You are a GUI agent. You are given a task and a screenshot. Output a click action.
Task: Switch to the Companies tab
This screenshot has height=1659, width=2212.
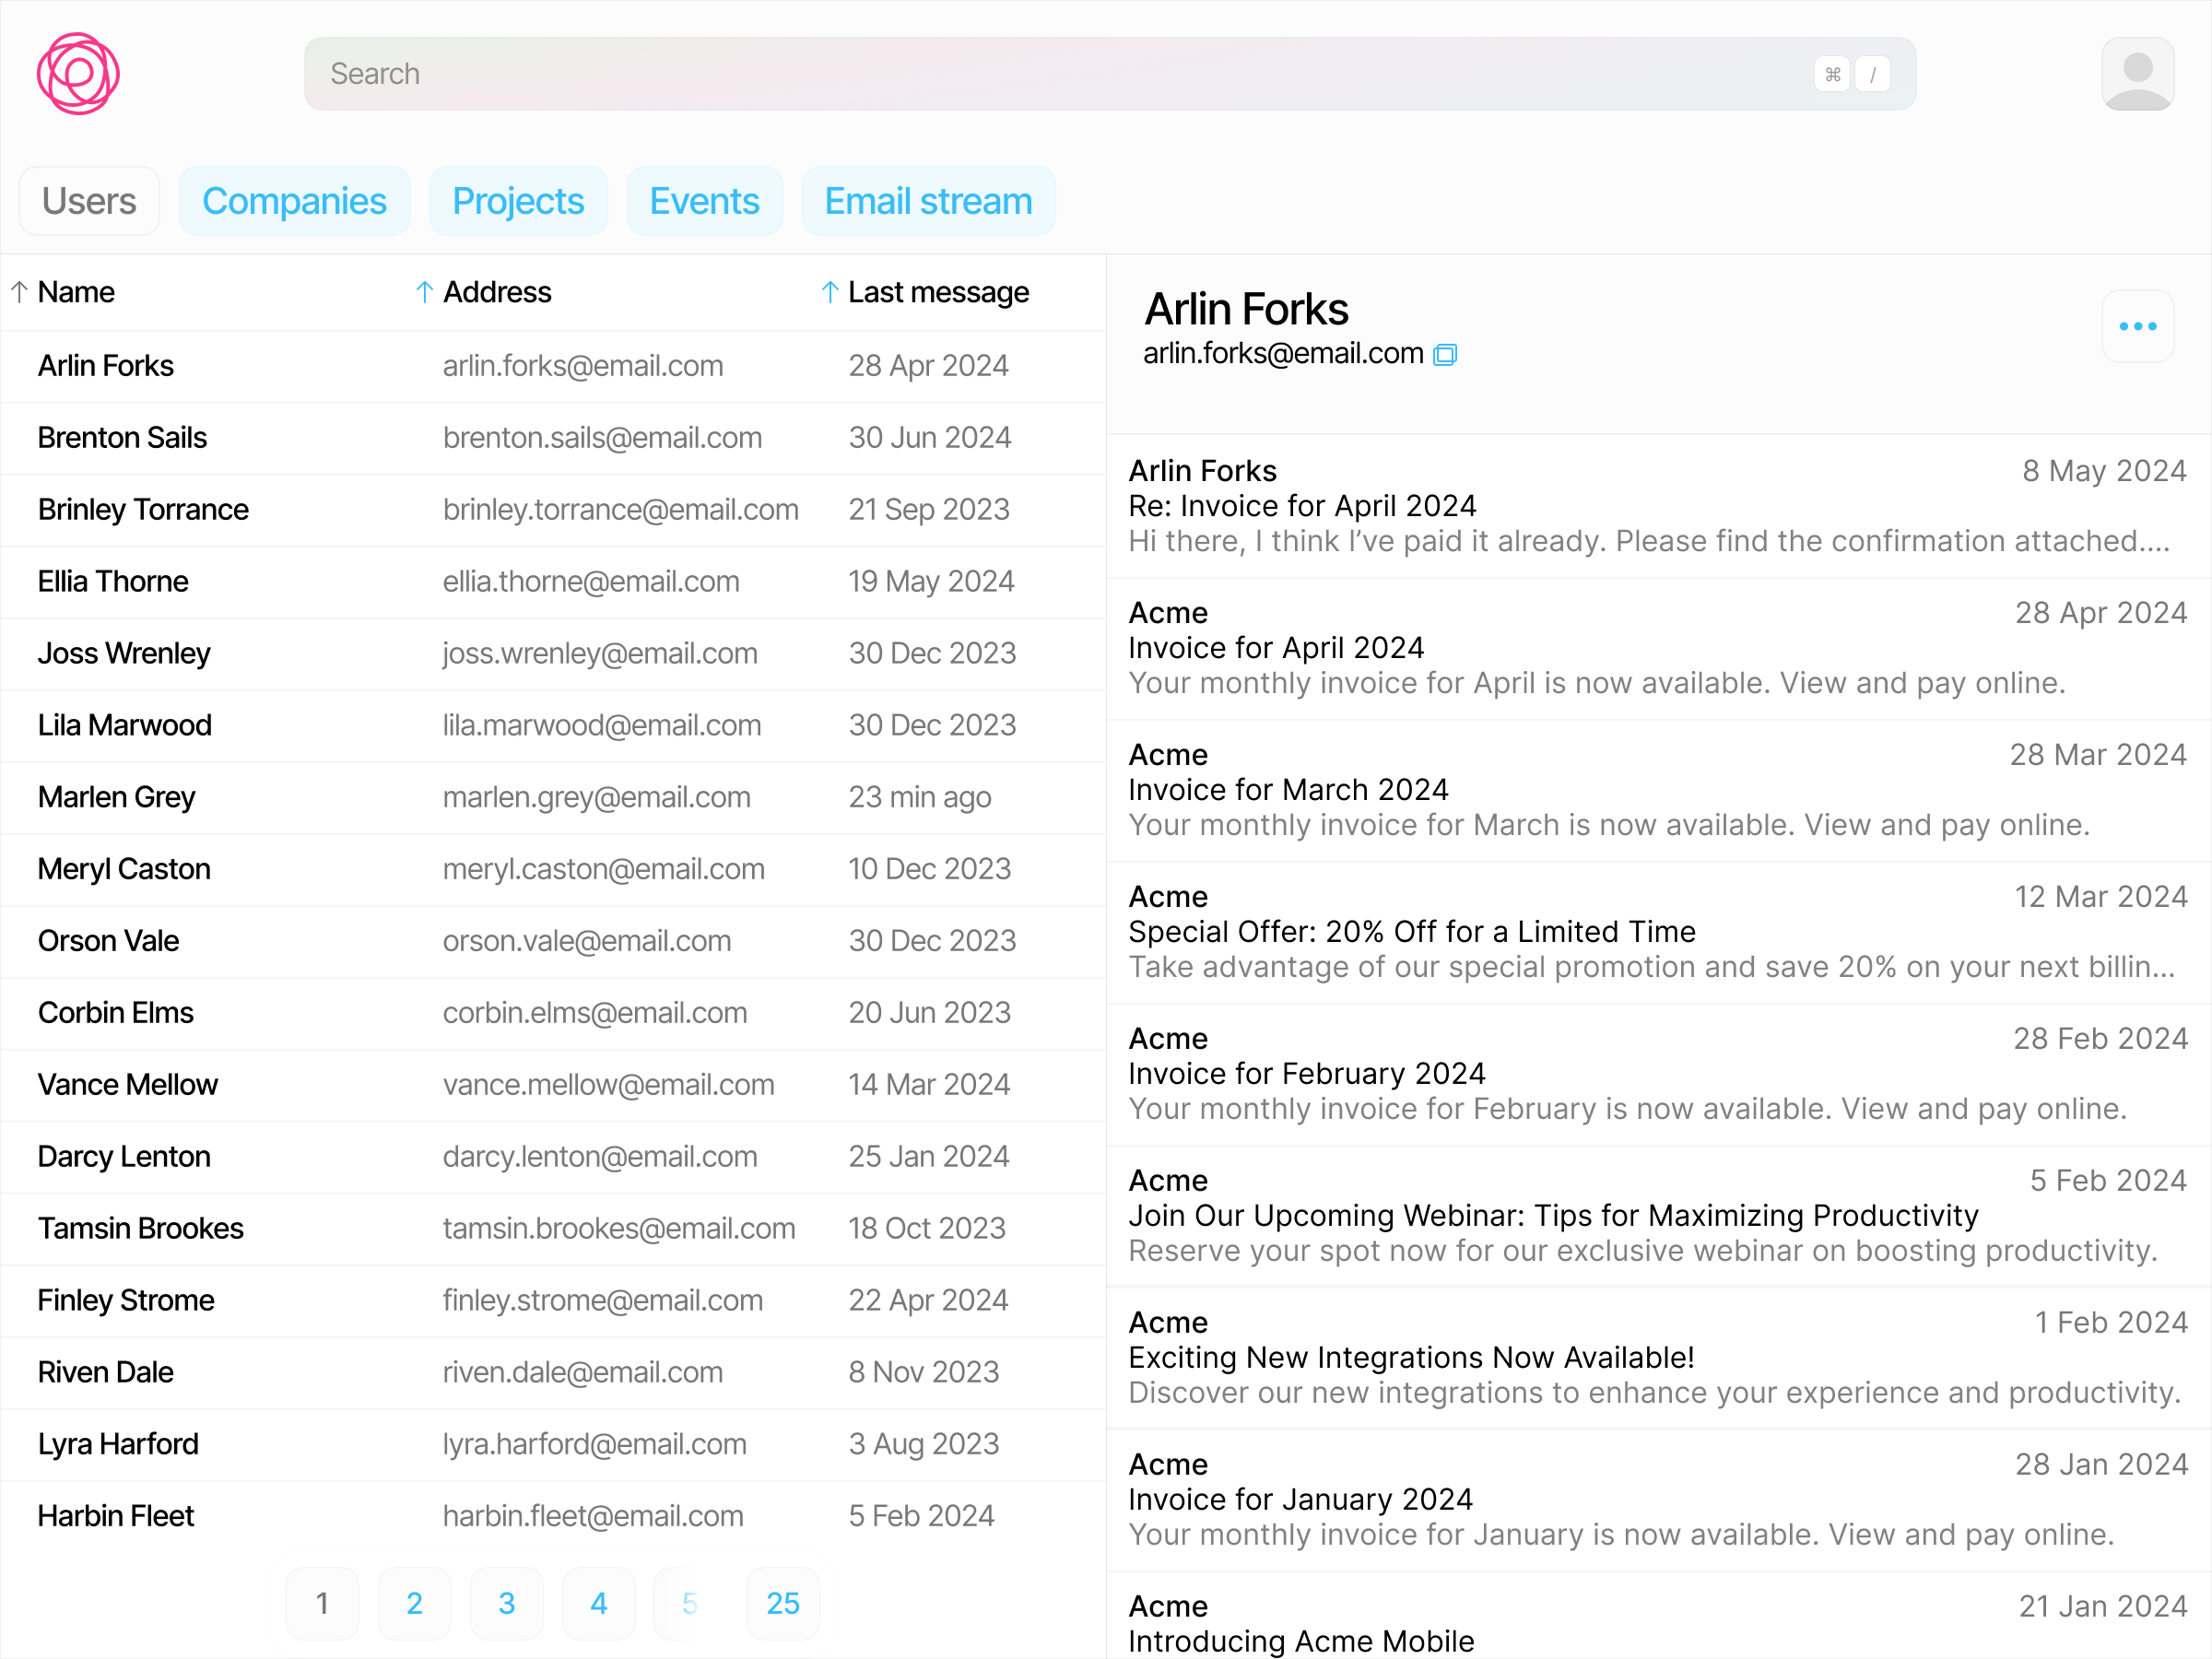(x=294, y=201)
